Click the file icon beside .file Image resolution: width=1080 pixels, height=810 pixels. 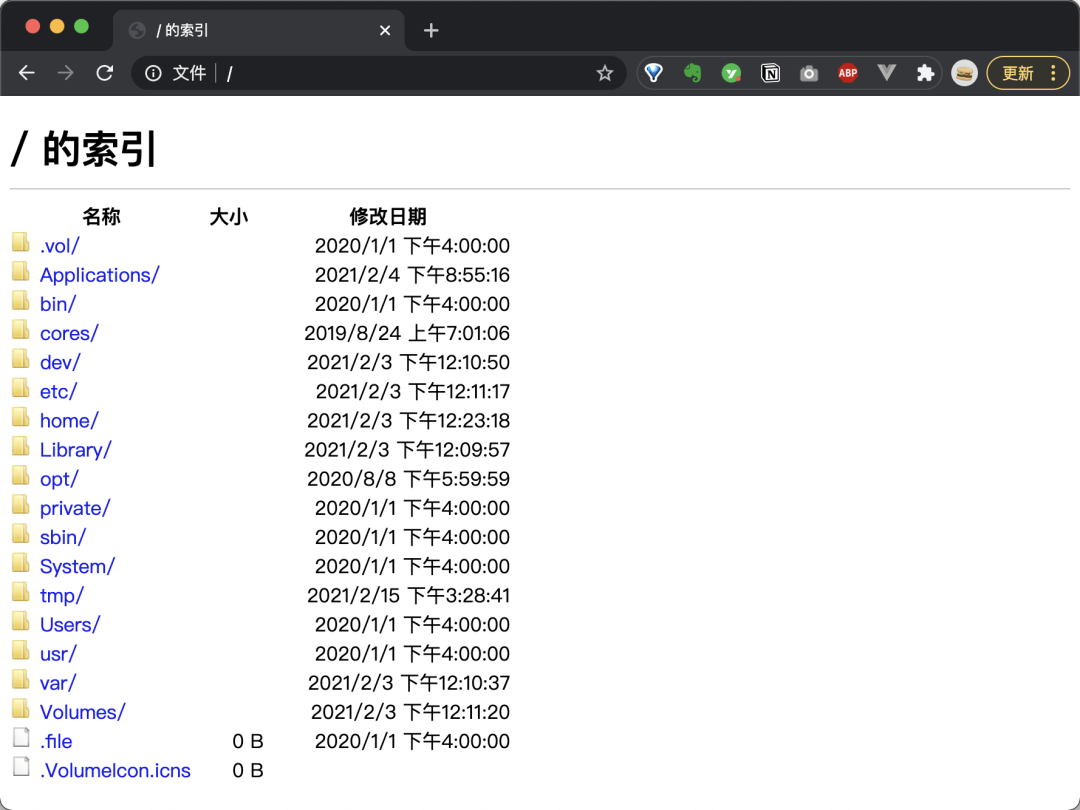(x=21, y=738)
